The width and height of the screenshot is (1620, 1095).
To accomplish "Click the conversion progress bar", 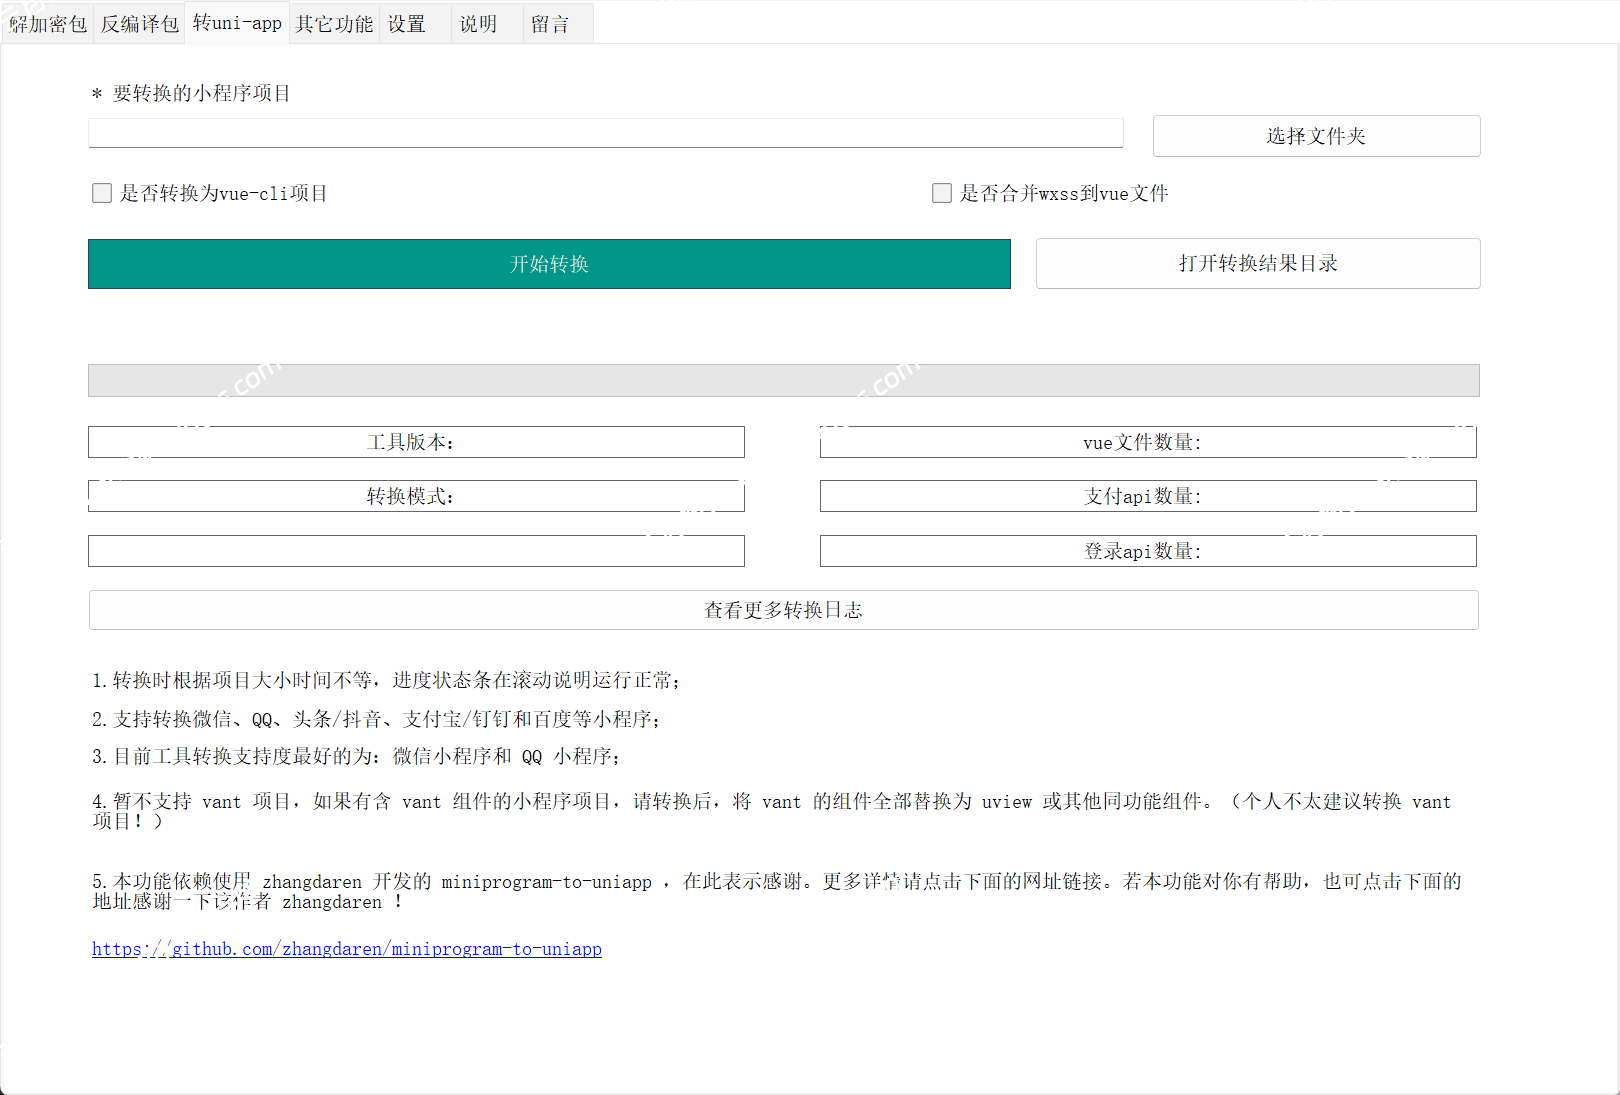I will click(x=783, y=380).
